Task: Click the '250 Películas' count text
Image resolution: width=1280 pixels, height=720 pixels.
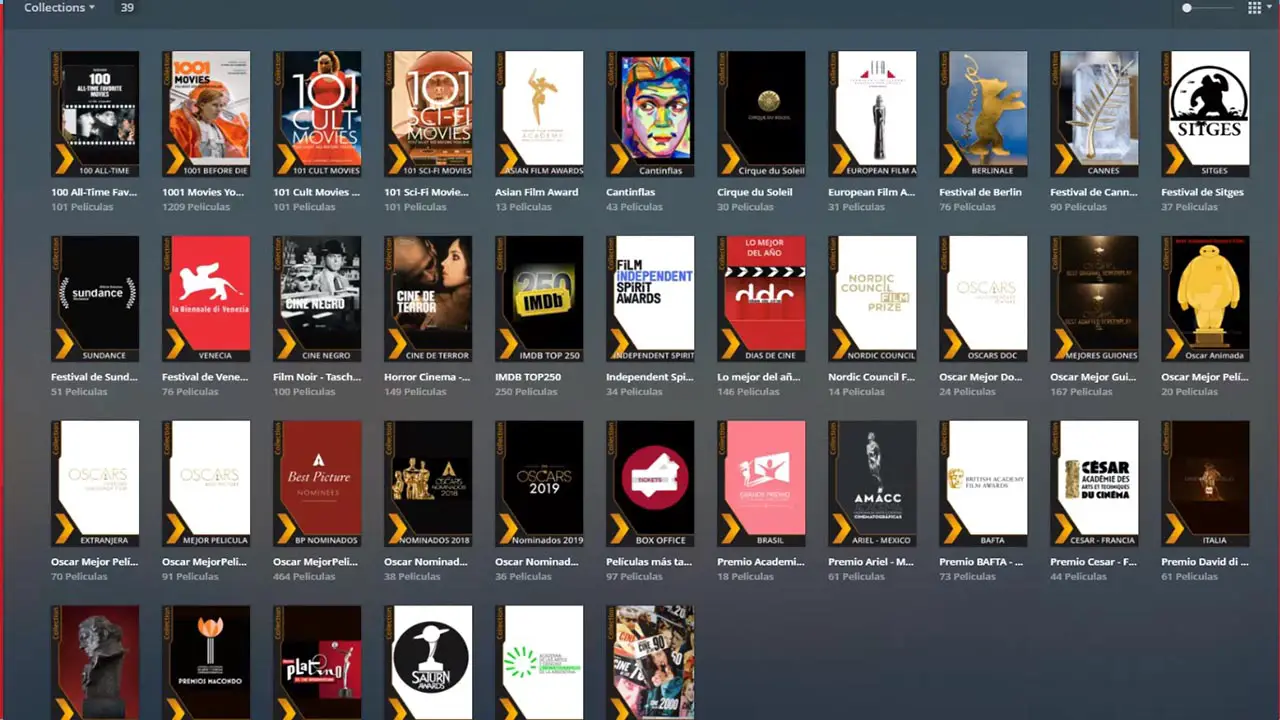Action: [528, 392]
